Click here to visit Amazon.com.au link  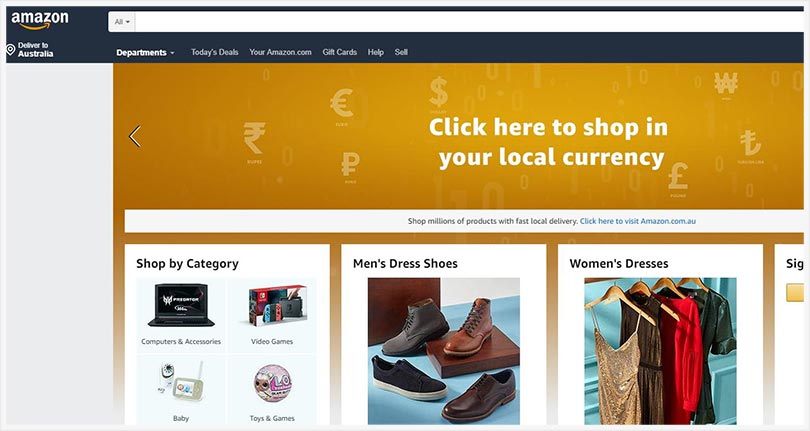637,221
